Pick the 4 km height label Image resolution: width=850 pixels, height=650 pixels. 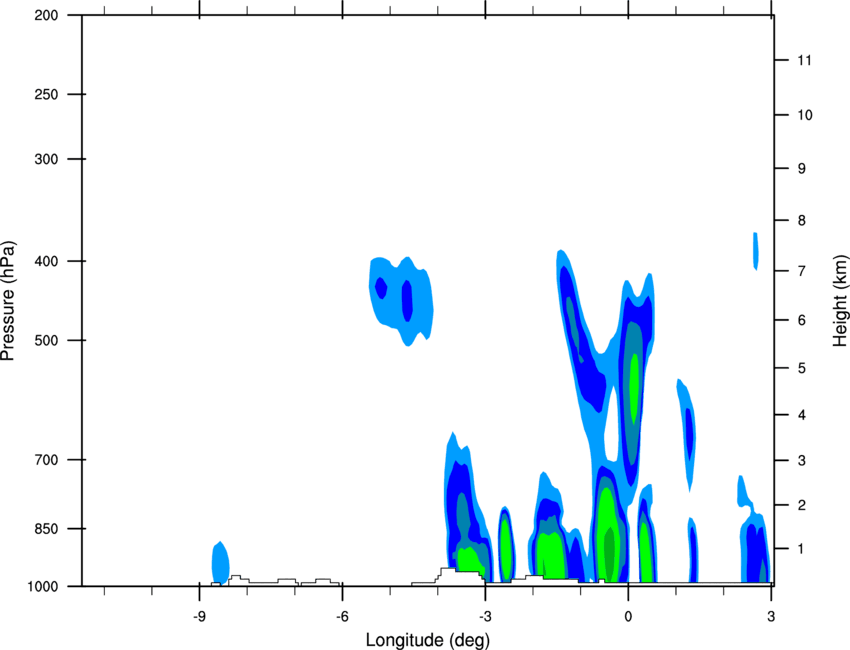click(801, 415)
